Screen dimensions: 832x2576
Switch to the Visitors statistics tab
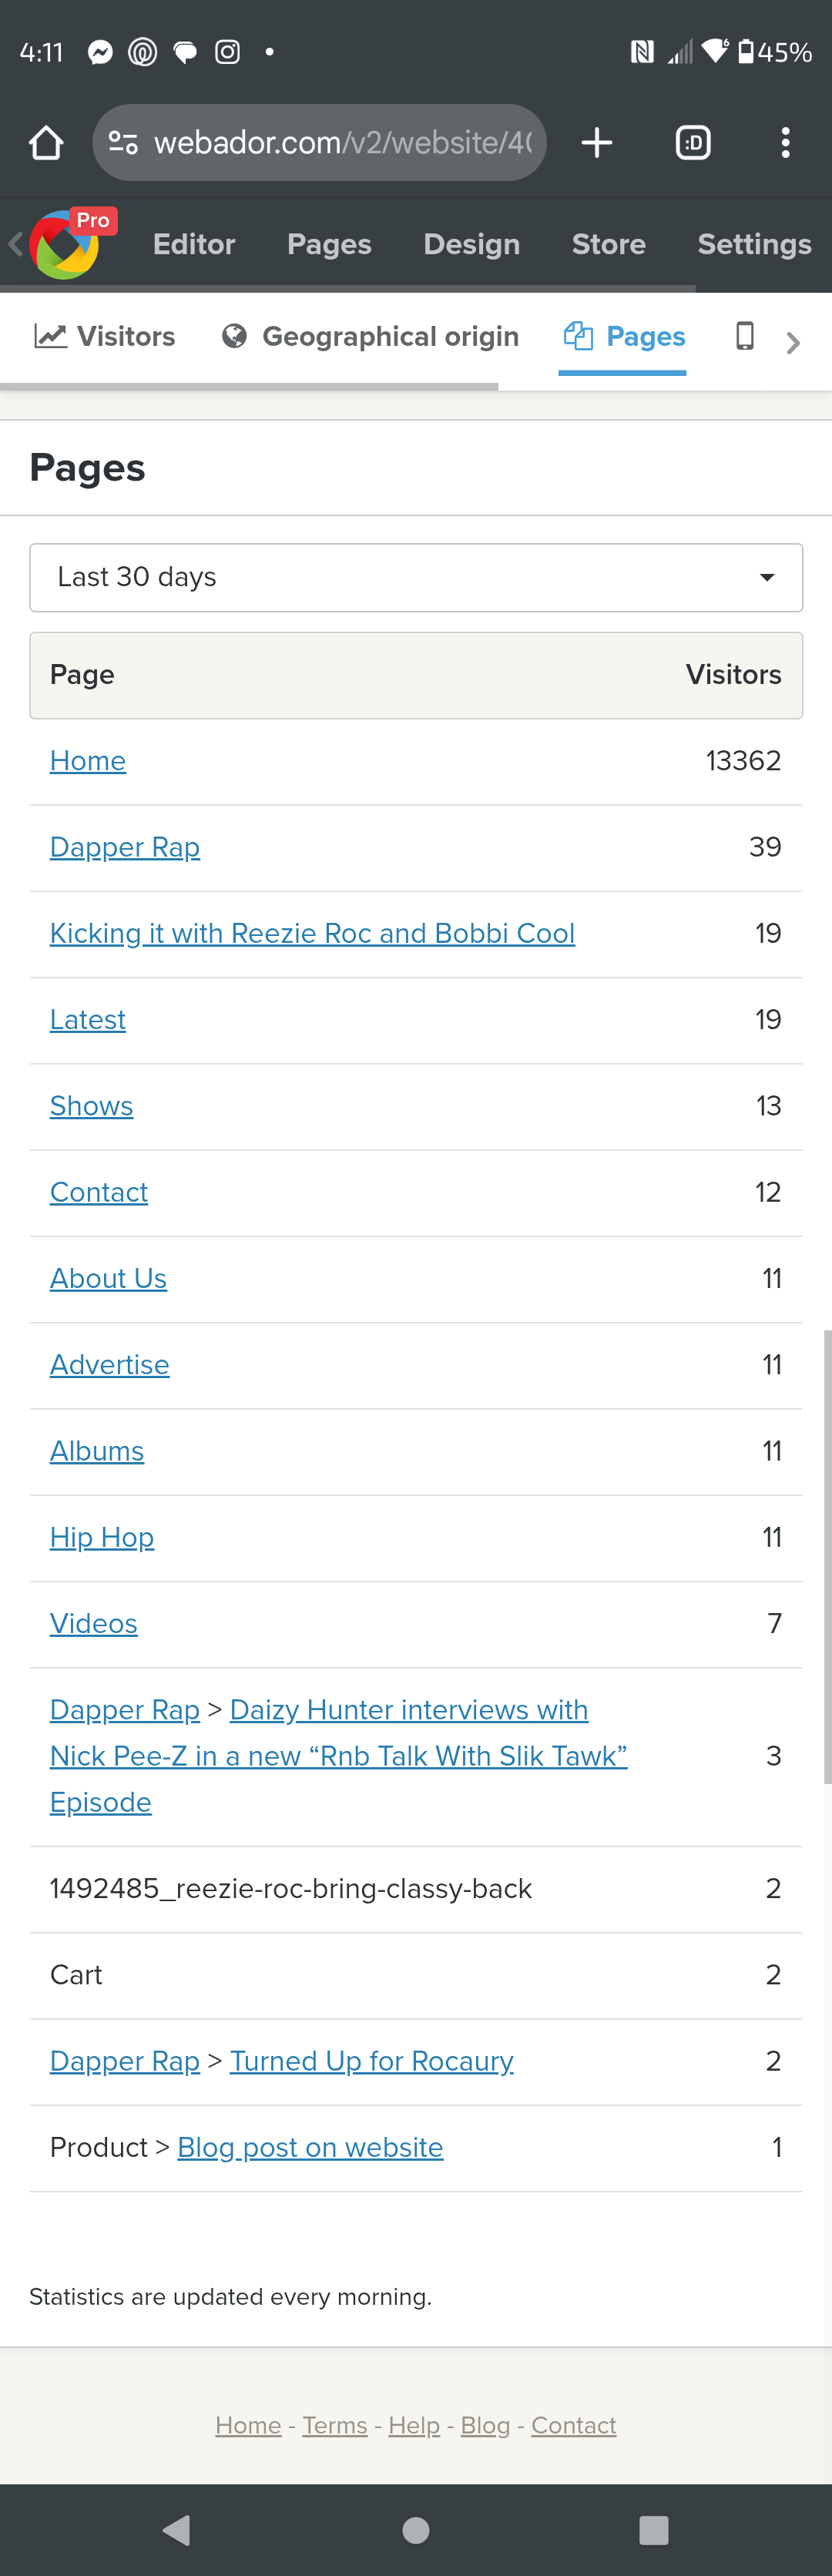(x=105, y=336)
